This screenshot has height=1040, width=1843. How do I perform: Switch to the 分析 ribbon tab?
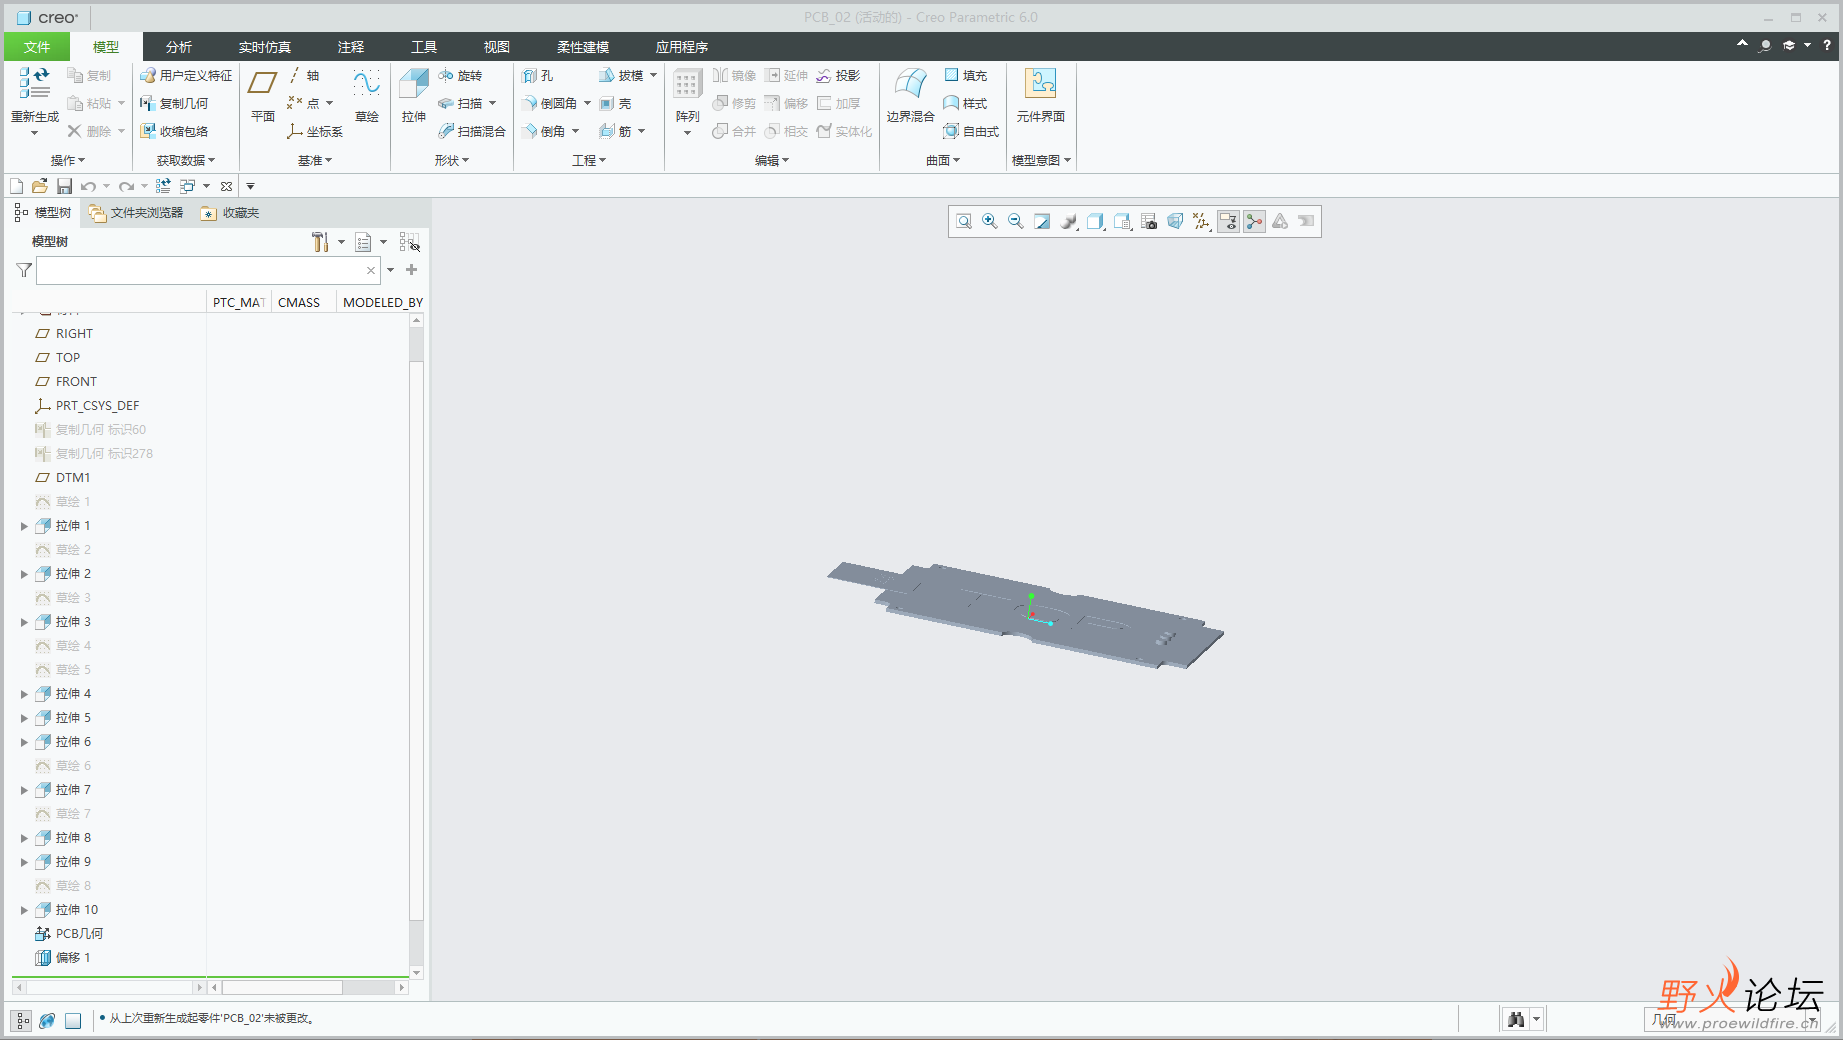pos(179,47)
